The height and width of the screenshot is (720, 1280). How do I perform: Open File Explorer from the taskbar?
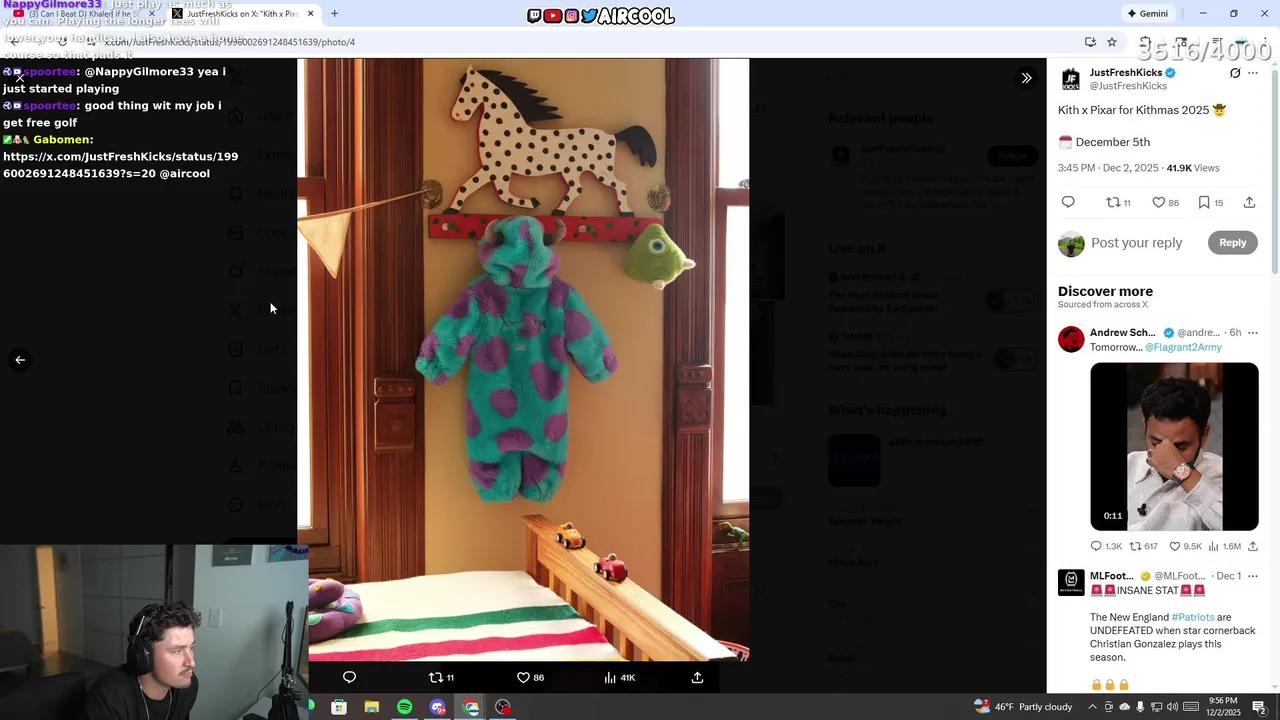point(372,707)
